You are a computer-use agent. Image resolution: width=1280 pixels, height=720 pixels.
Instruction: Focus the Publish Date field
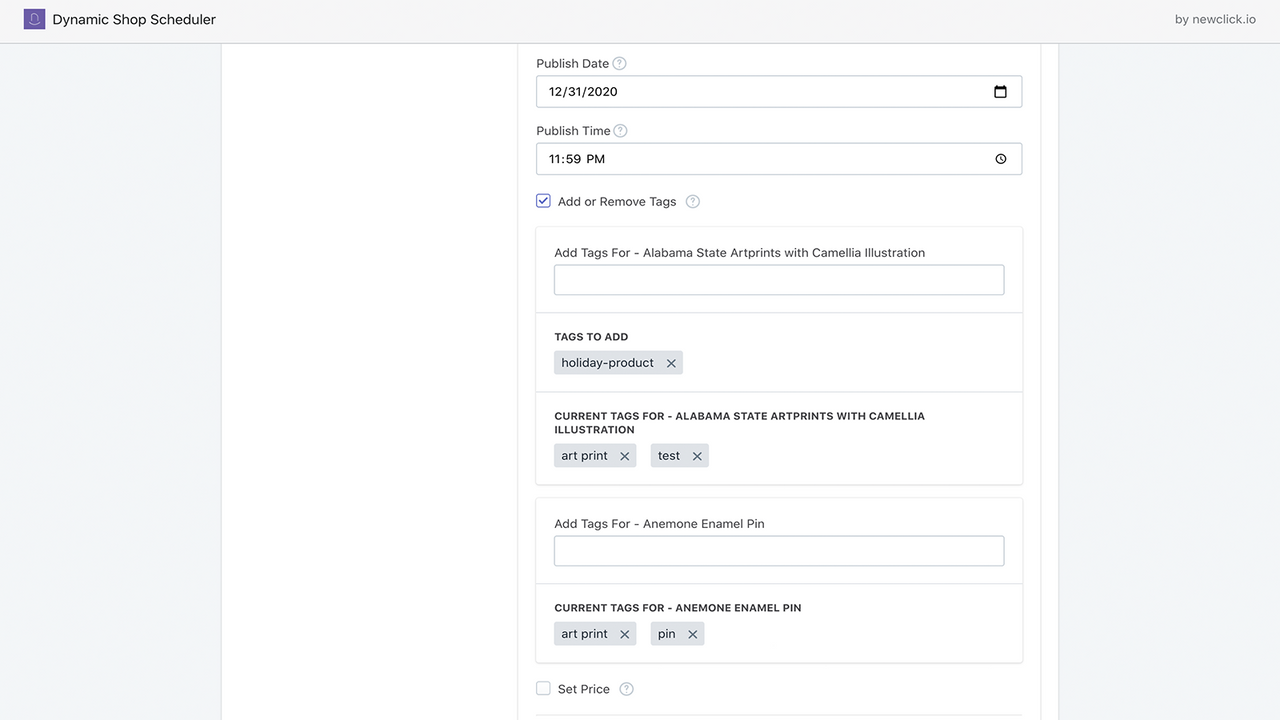click(779, 91)
